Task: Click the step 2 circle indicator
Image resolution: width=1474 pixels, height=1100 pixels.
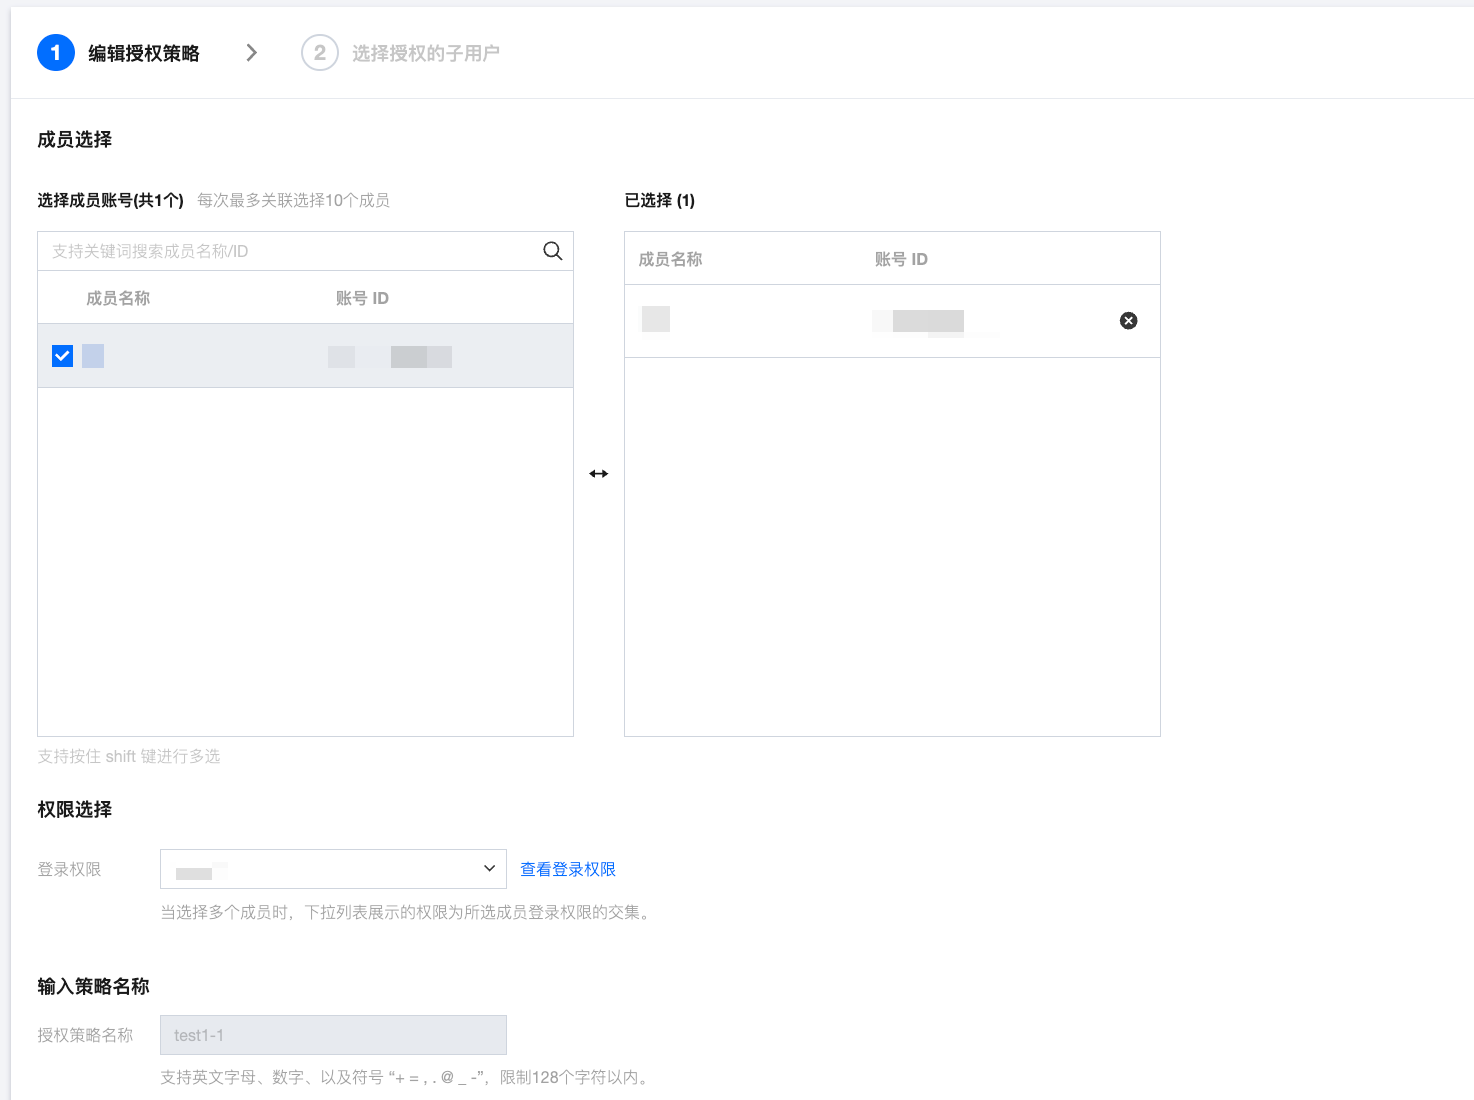Action: coord(320,53)
